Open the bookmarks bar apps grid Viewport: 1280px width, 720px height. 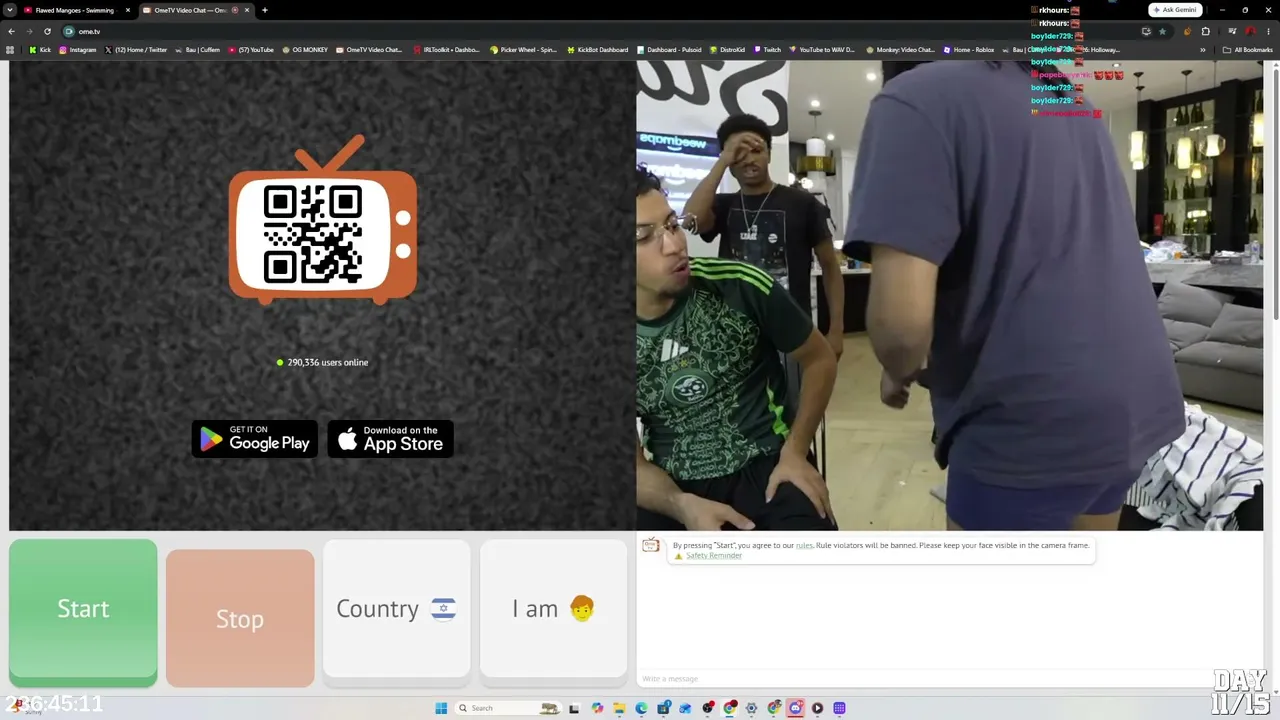coord(10,50)
